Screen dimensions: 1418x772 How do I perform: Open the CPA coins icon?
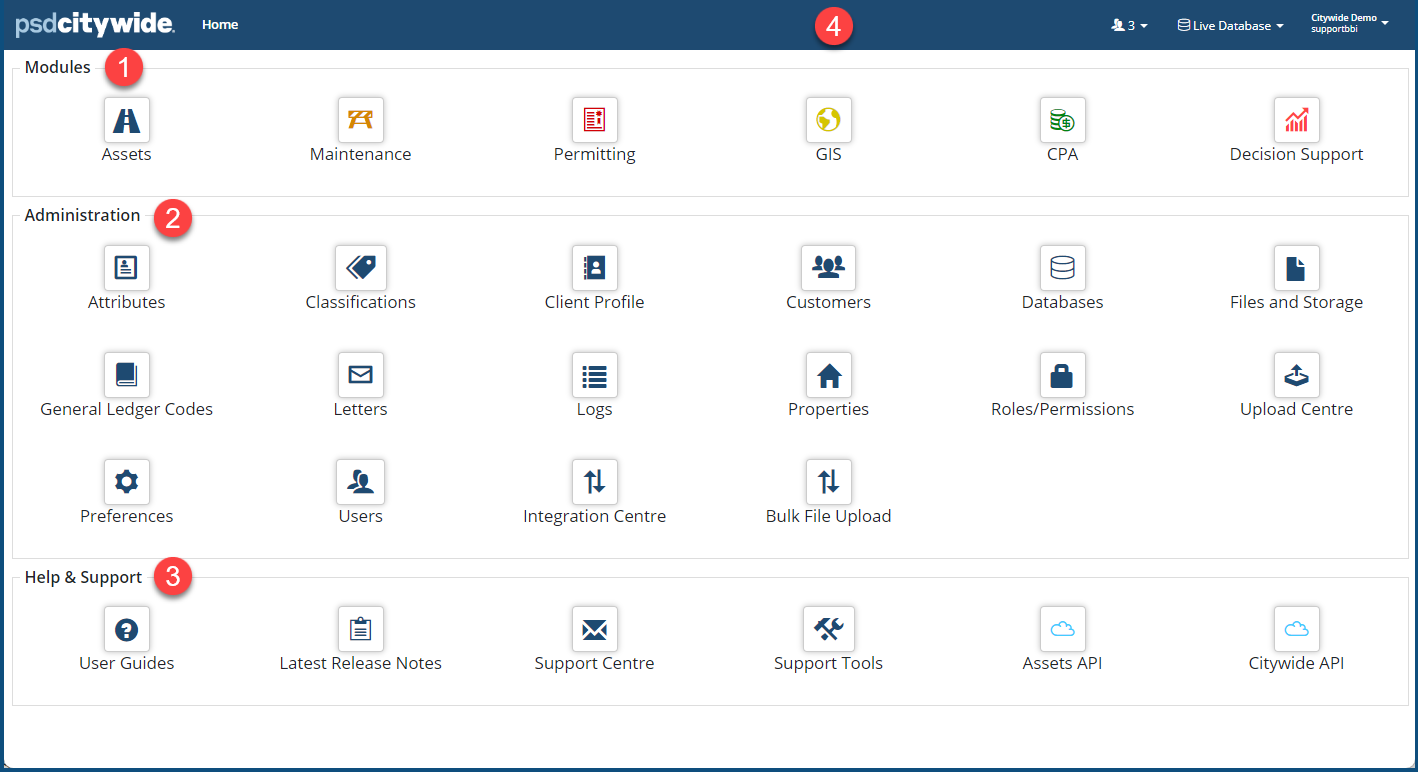point(1063,120)
